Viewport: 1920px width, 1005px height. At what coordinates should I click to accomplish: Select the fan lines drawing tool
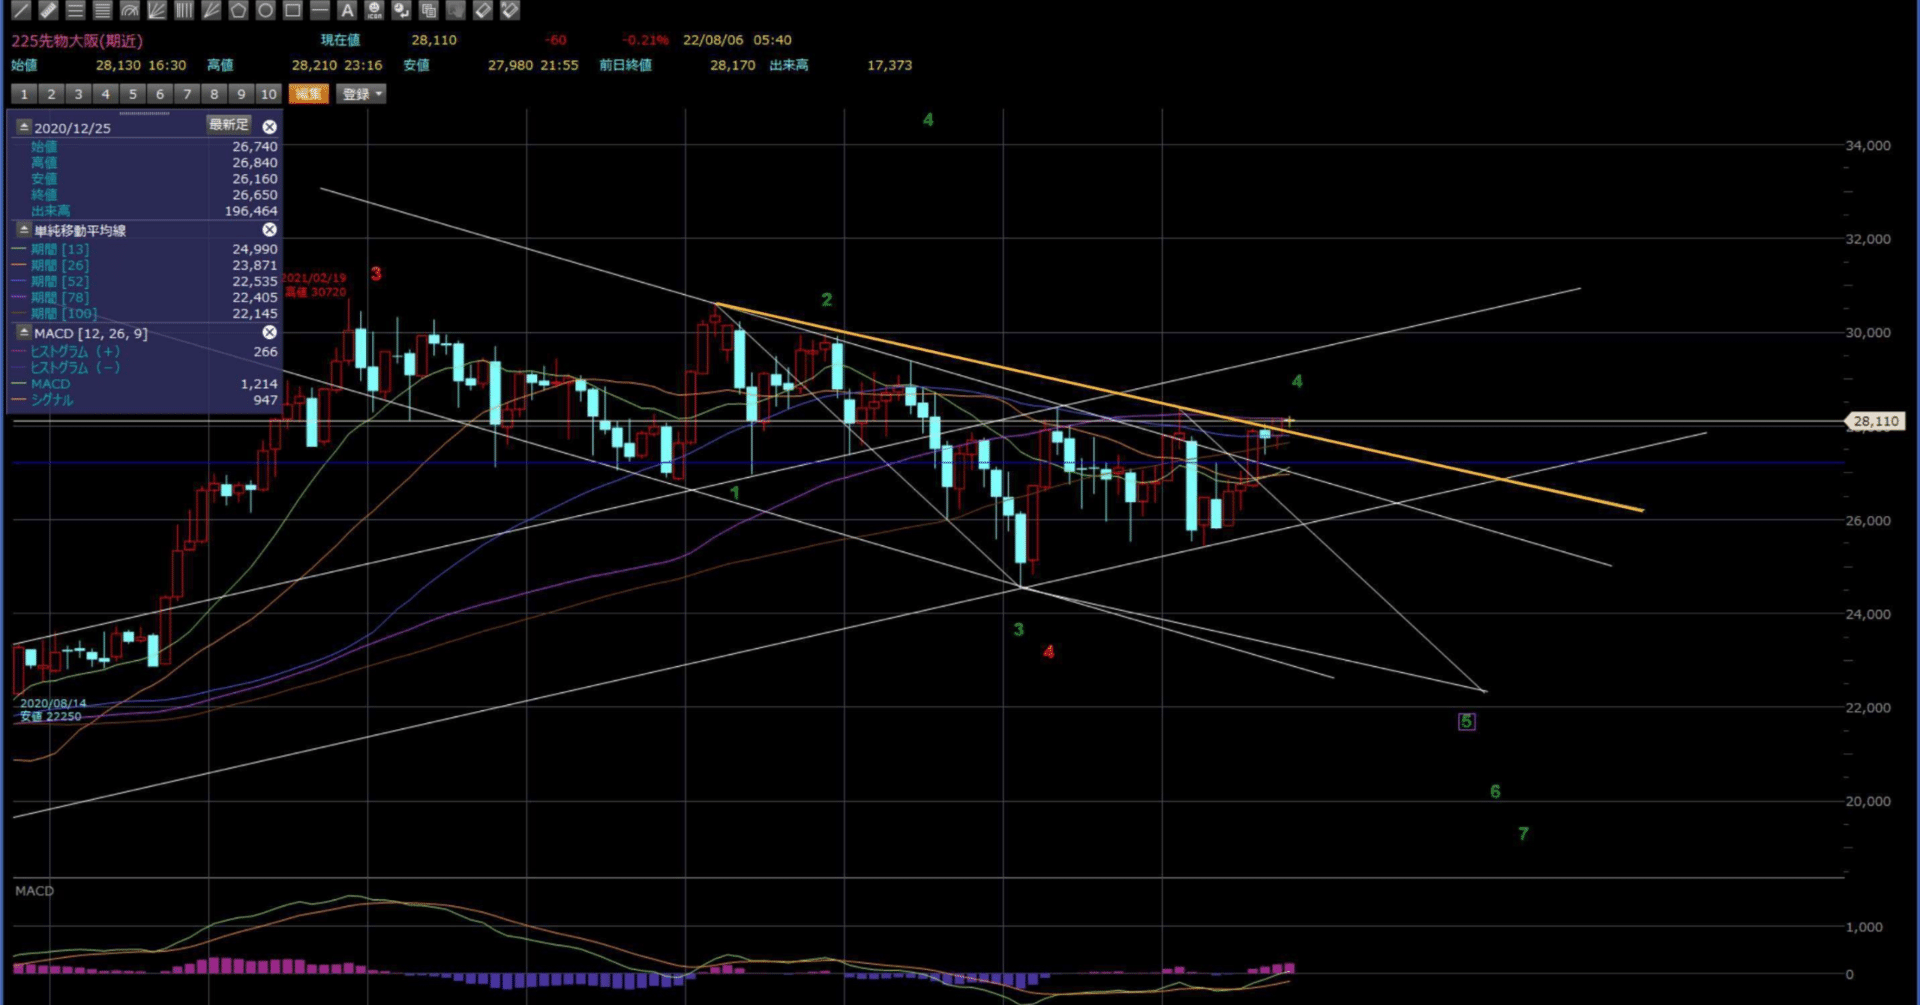[x=156, y=10]
